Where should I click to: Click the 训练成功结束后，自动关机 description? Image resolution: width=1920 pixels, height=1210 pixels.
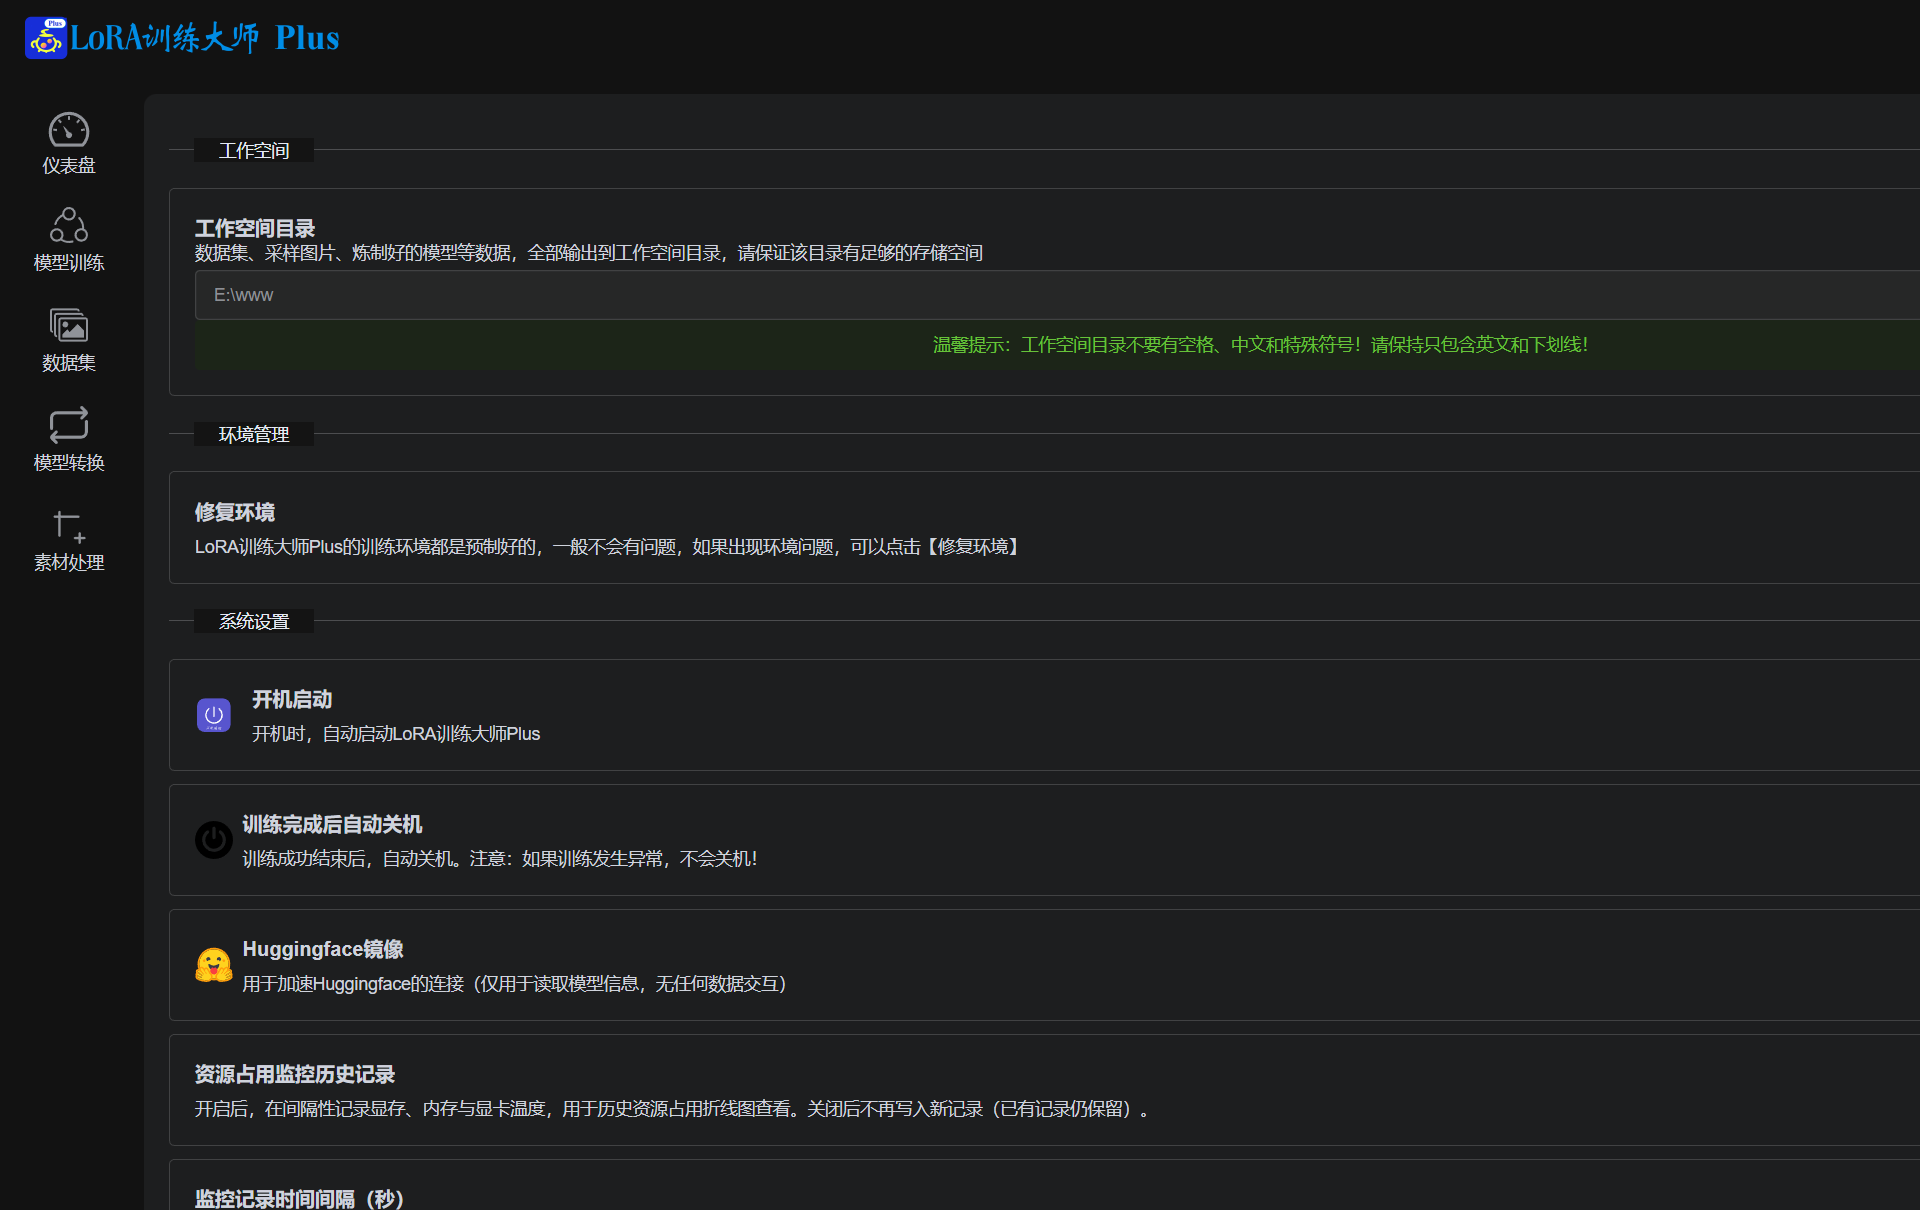(500, 859)
